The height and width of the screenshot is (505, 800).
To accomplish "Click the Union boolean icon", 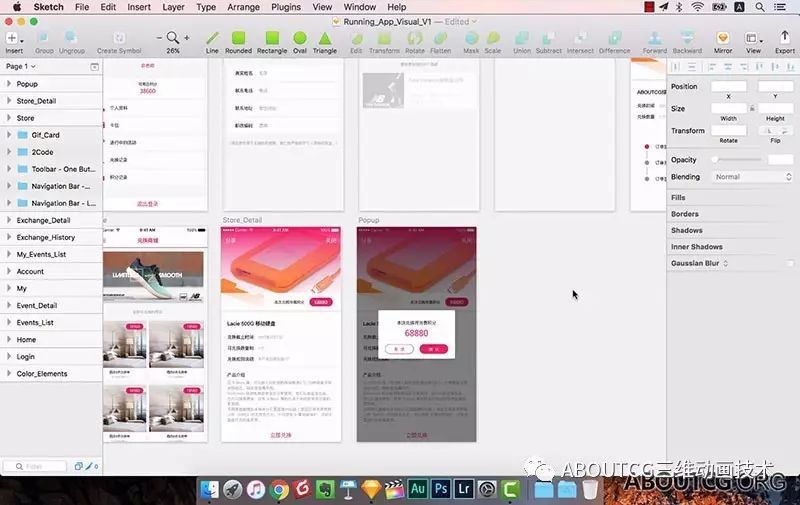I will point(521,38).
